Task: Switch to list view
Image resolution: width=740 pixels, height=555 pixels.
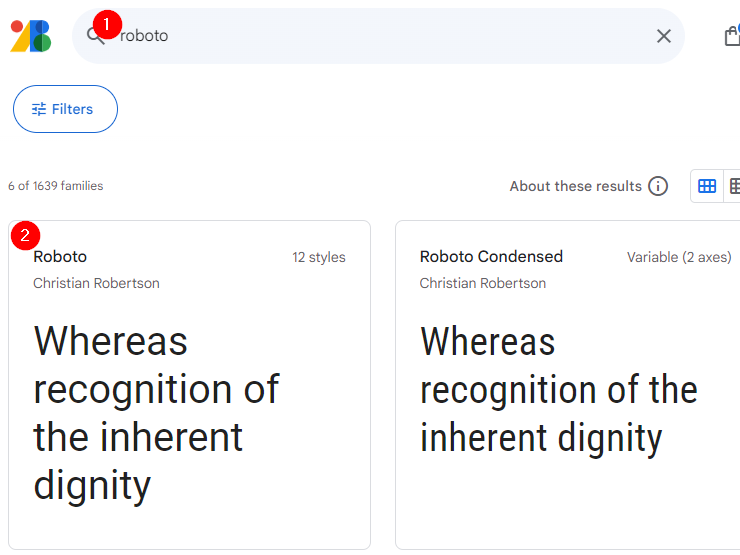Action: [735, 186]
